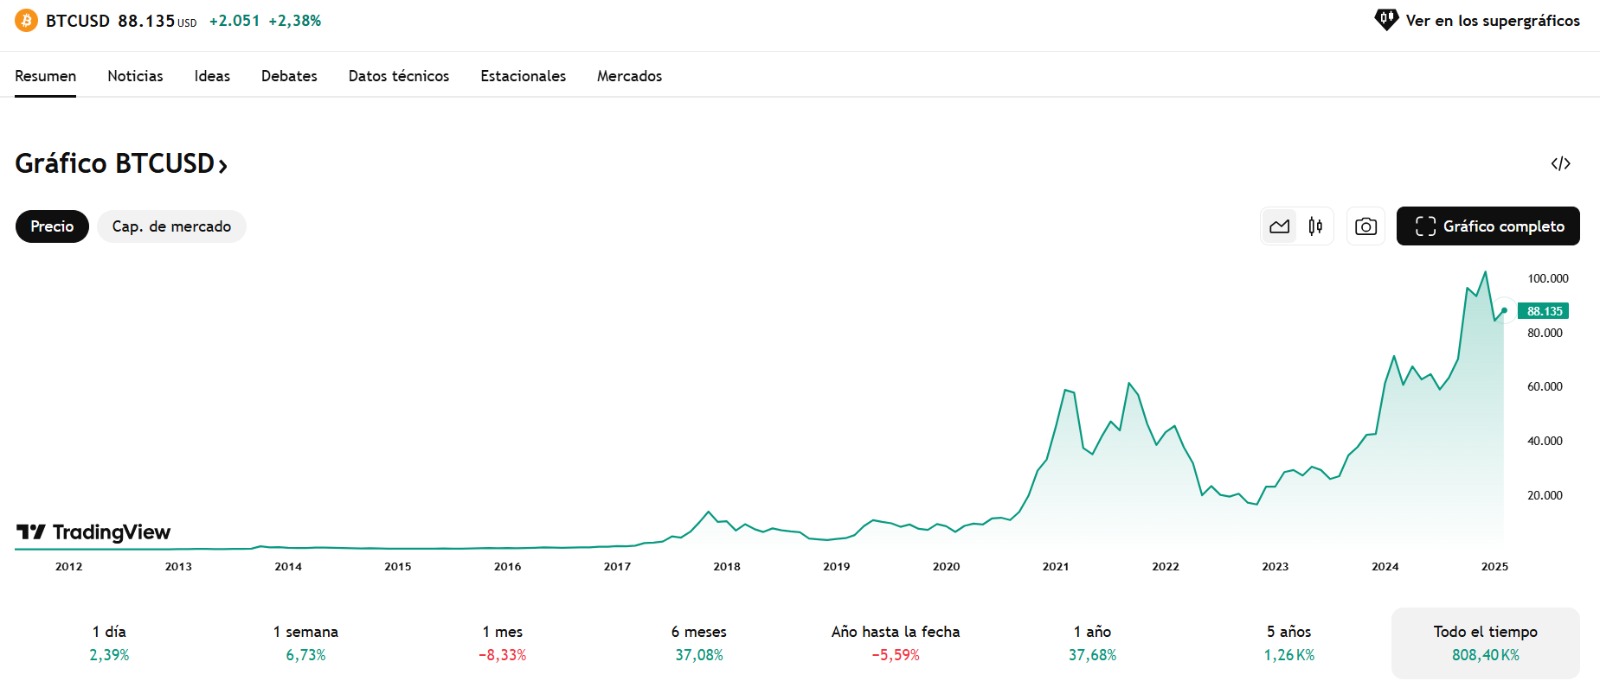Choose the Todo el tiempo range
This screenshot has width=1600, height=681.
pos(1485,643)
